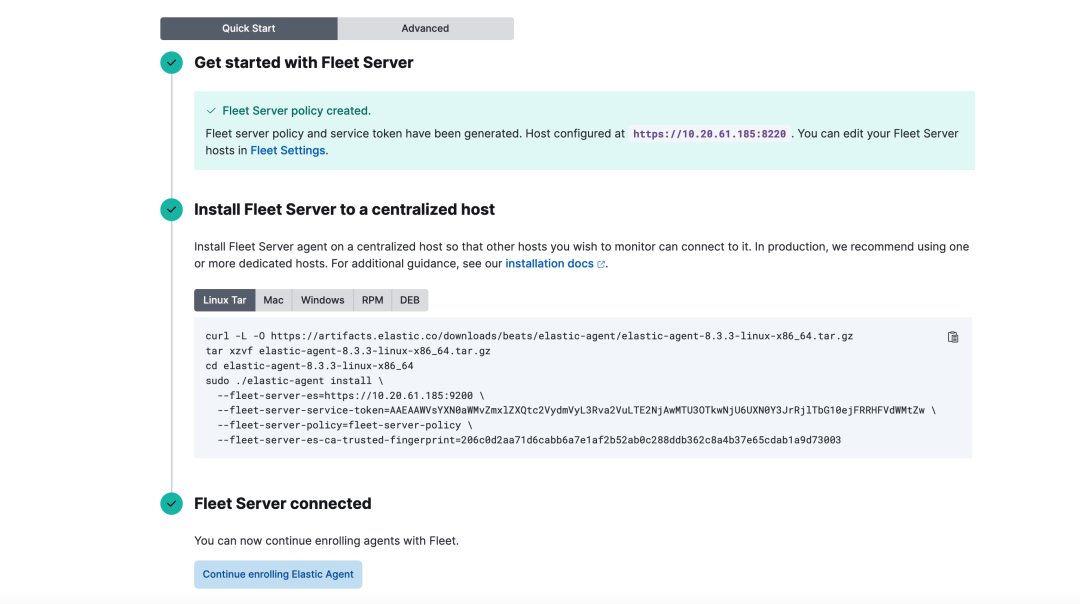The image size is (1080, 604).
Task: Open the installation docs link
Action: point(549,264)
